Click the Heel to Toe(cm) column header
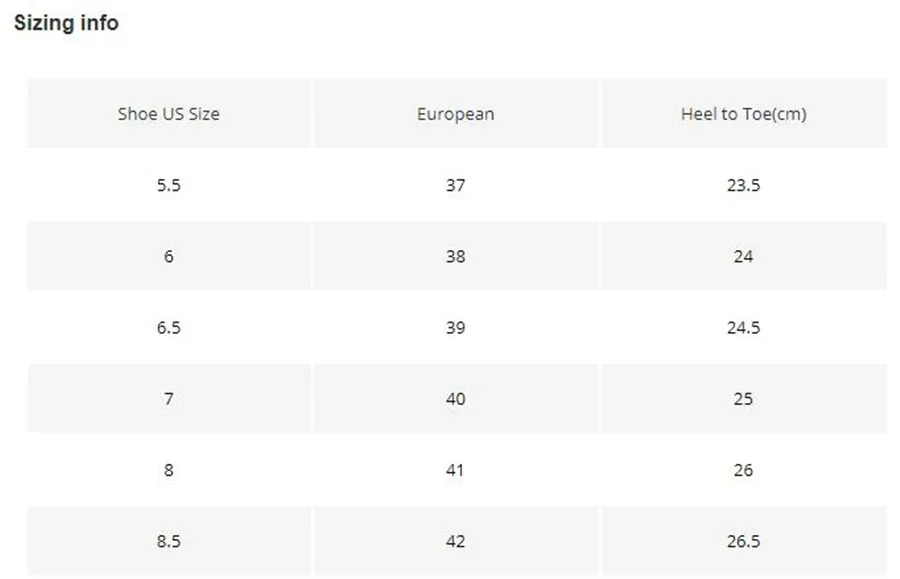The image size is (900, 579). pyautogui.click(x=743, y=114)
